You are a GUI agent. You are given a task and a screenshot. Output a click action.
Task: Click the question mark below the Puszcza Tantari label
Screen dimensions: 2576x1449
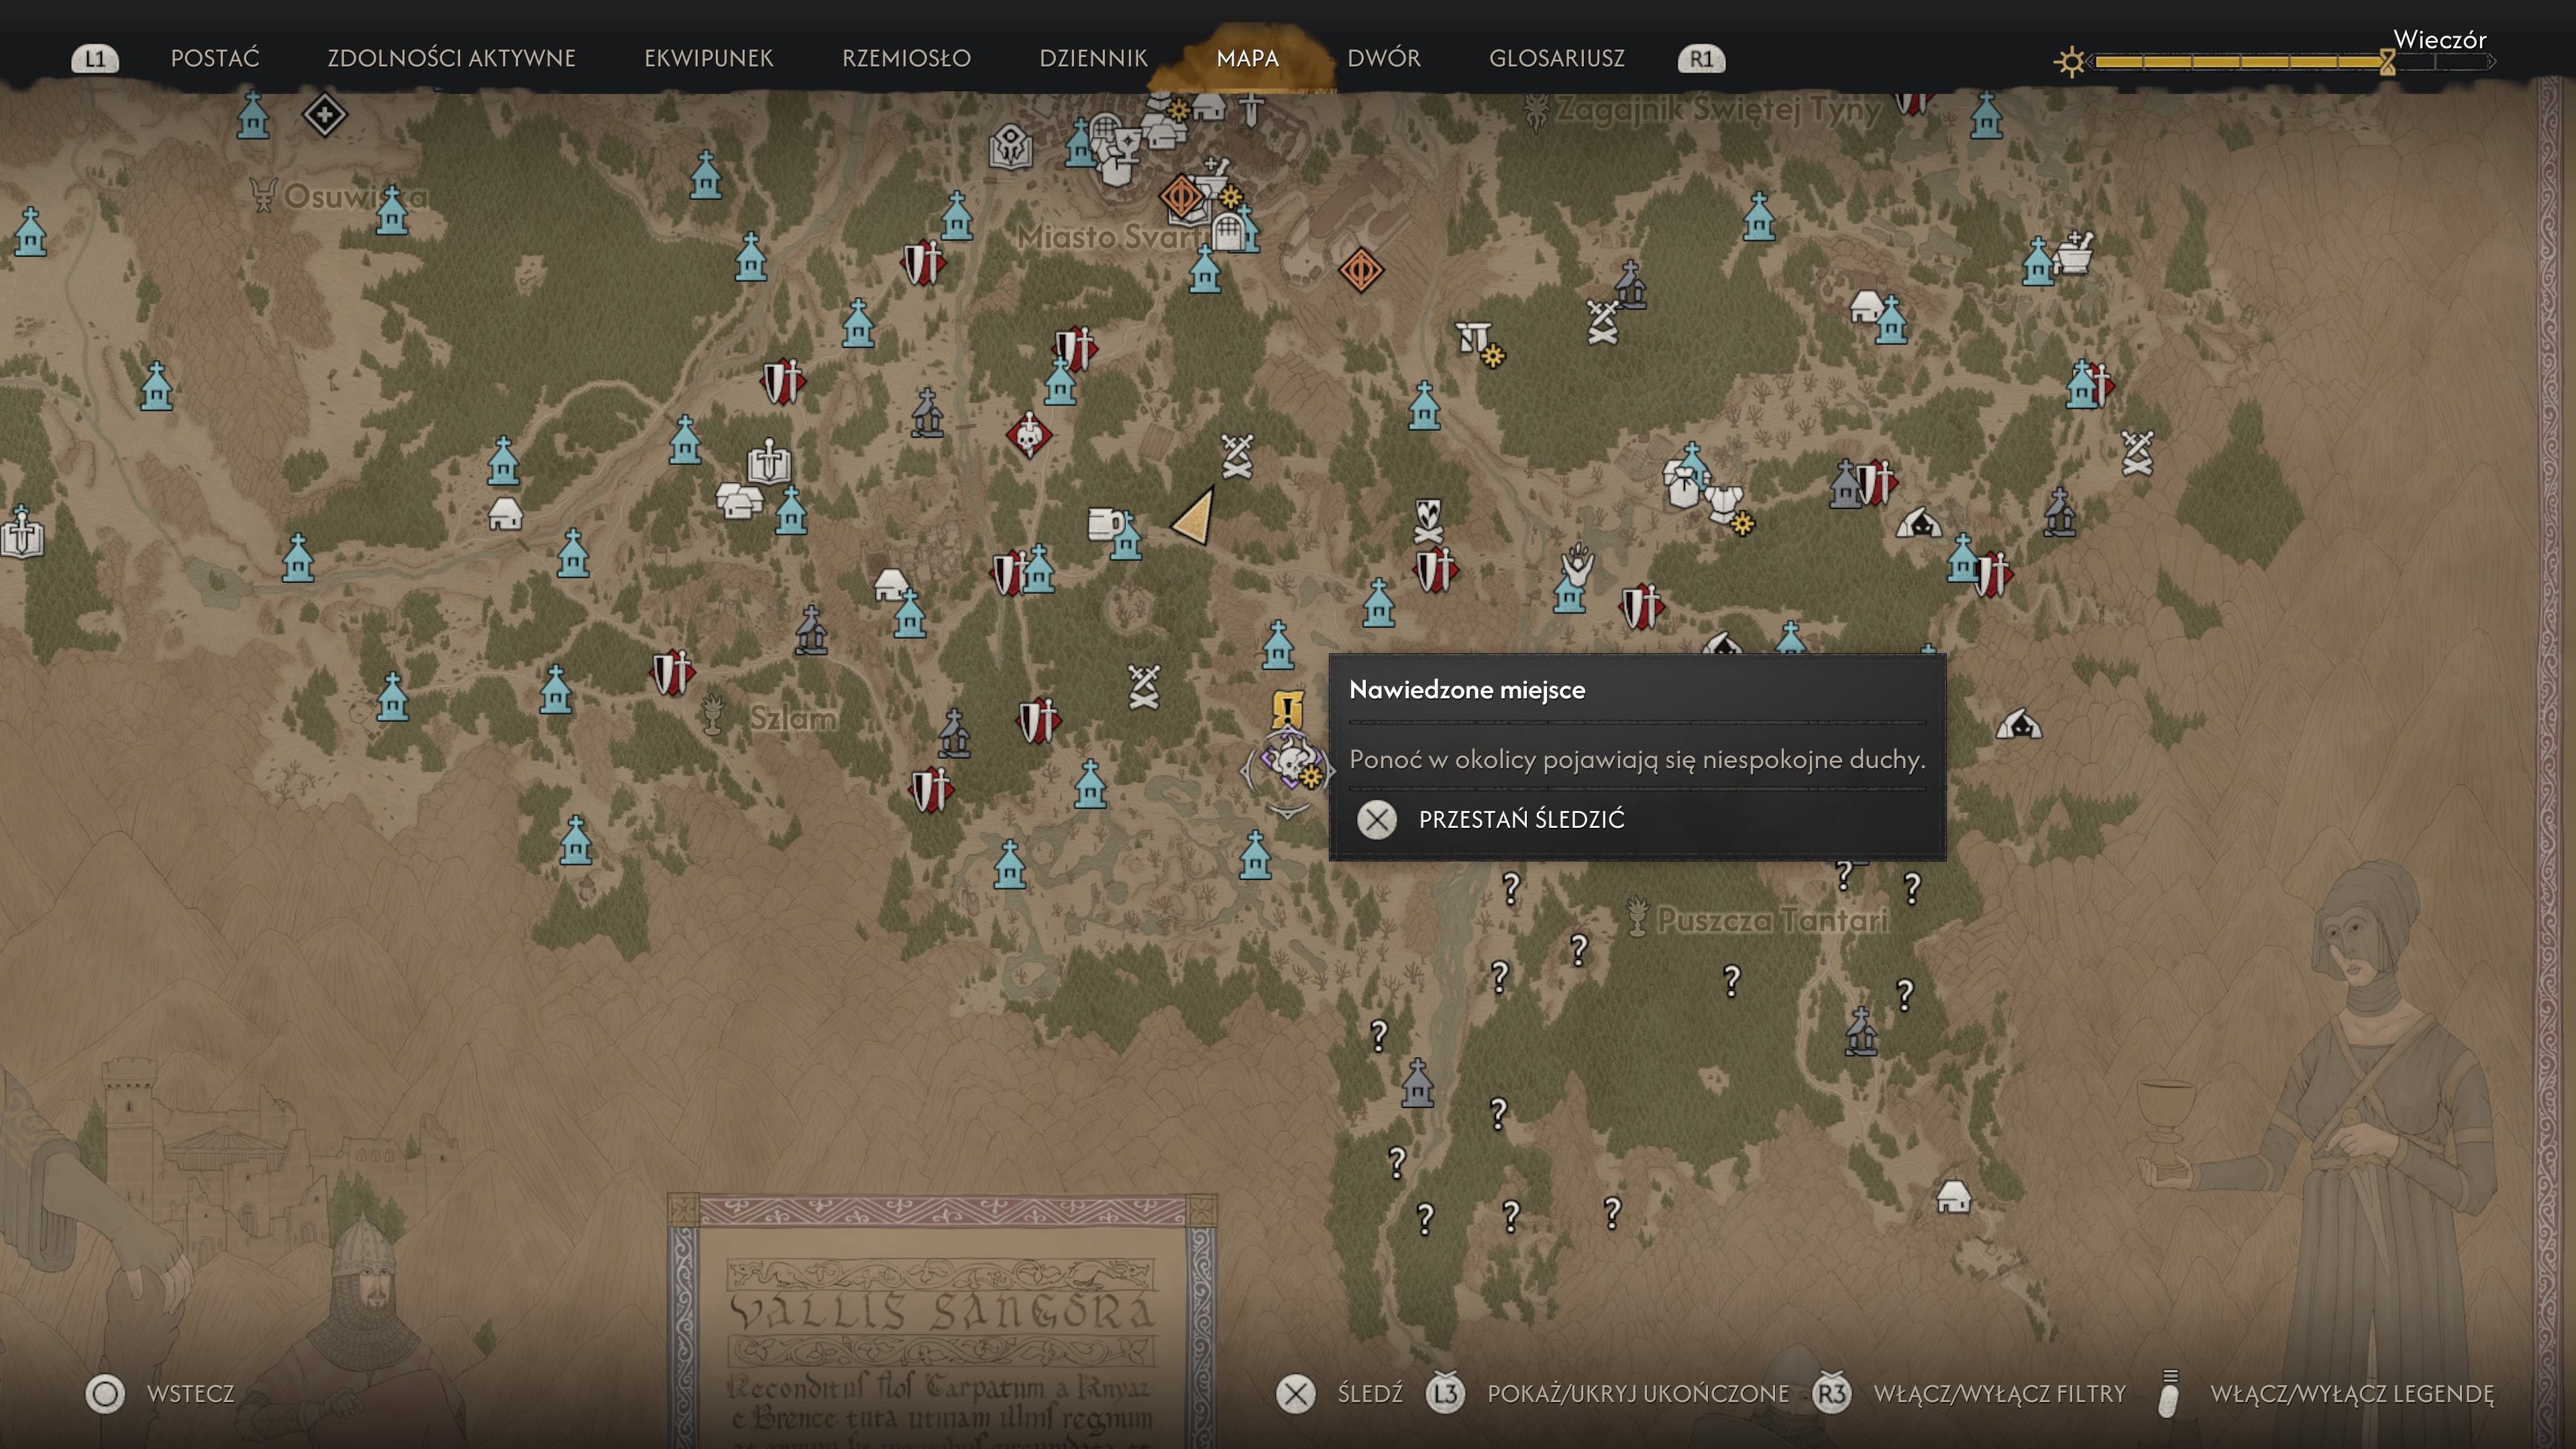(1731, 981)
